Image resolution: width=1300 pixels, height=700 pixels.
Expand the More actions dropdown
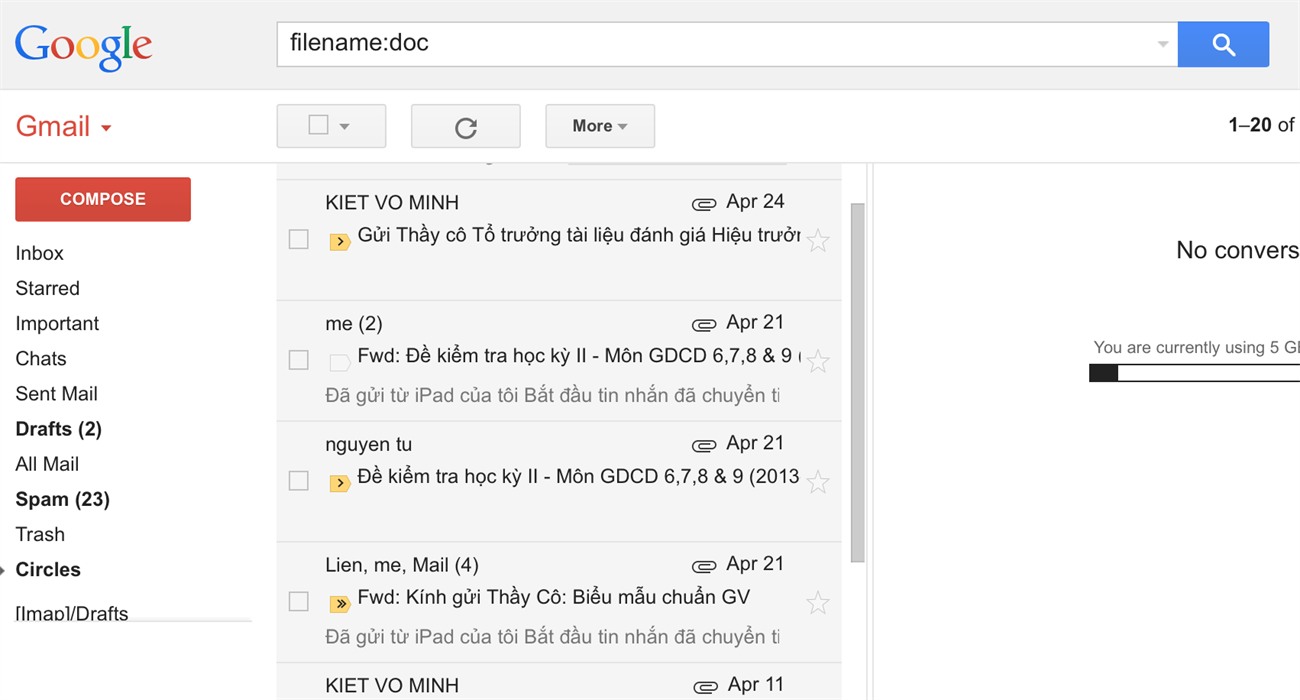point(600,126)
